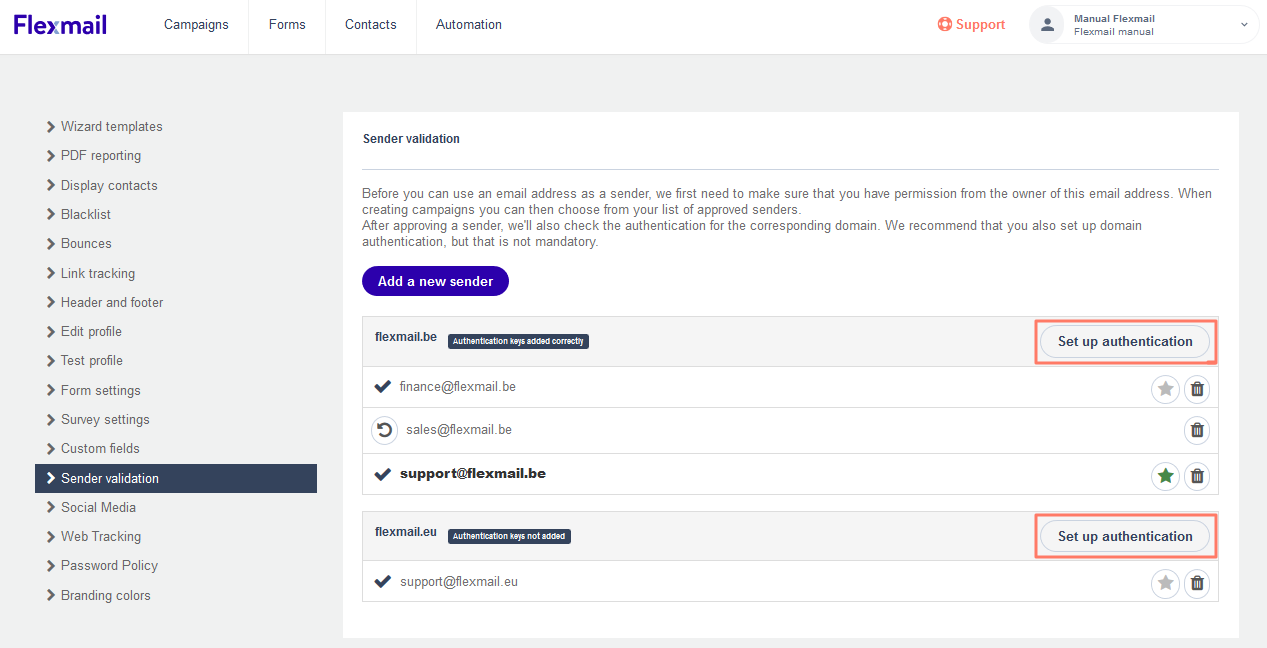This screenshot has height=648, width=1267.
Task: Click the user avatar icon
Action: point(1047,25)
